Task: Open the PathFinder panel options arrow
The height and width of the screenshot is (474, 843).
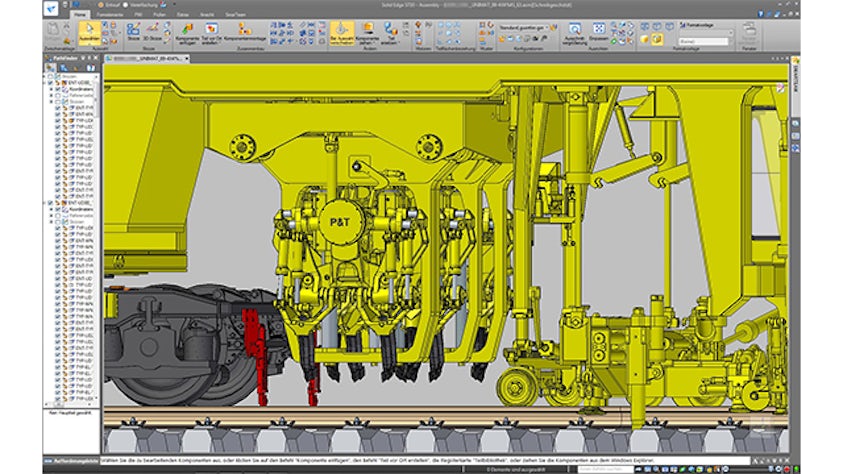Action: [x=83, y=58]
